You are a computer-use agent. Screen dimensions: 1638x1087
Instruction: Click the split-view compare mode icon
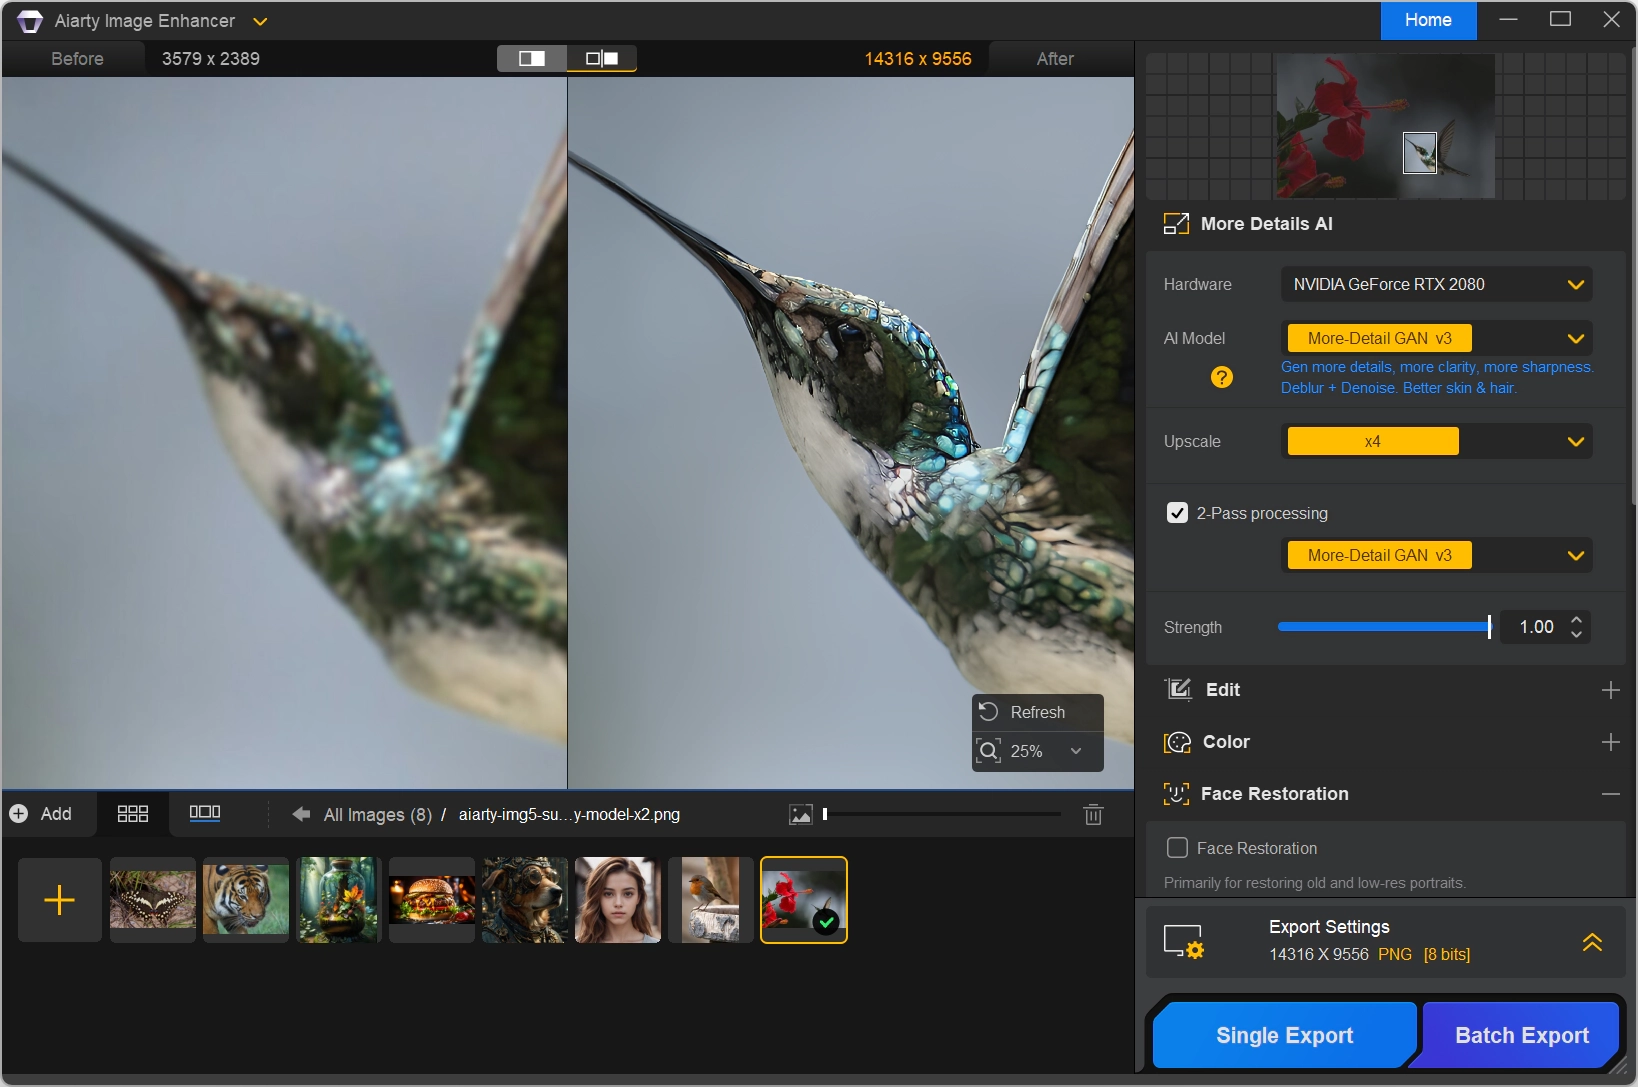pos(532,59)
